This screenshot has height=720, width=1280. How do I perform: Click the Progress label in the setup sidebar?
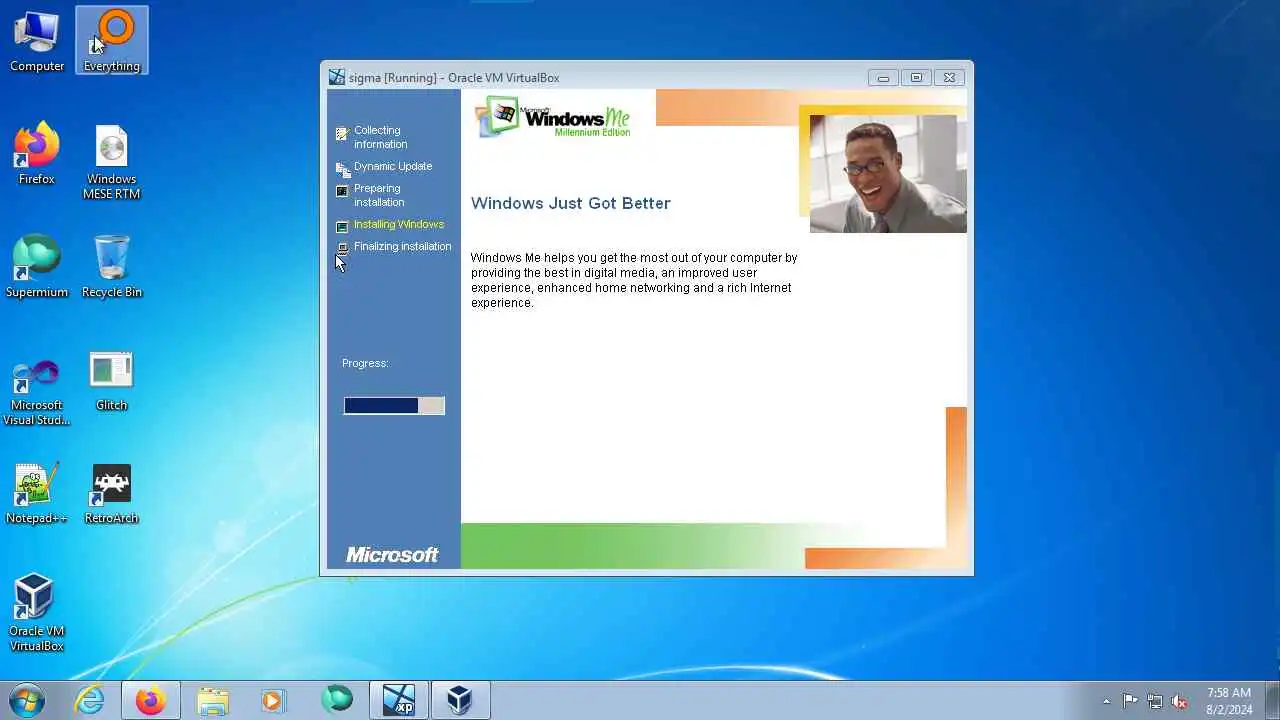[365, 363]
